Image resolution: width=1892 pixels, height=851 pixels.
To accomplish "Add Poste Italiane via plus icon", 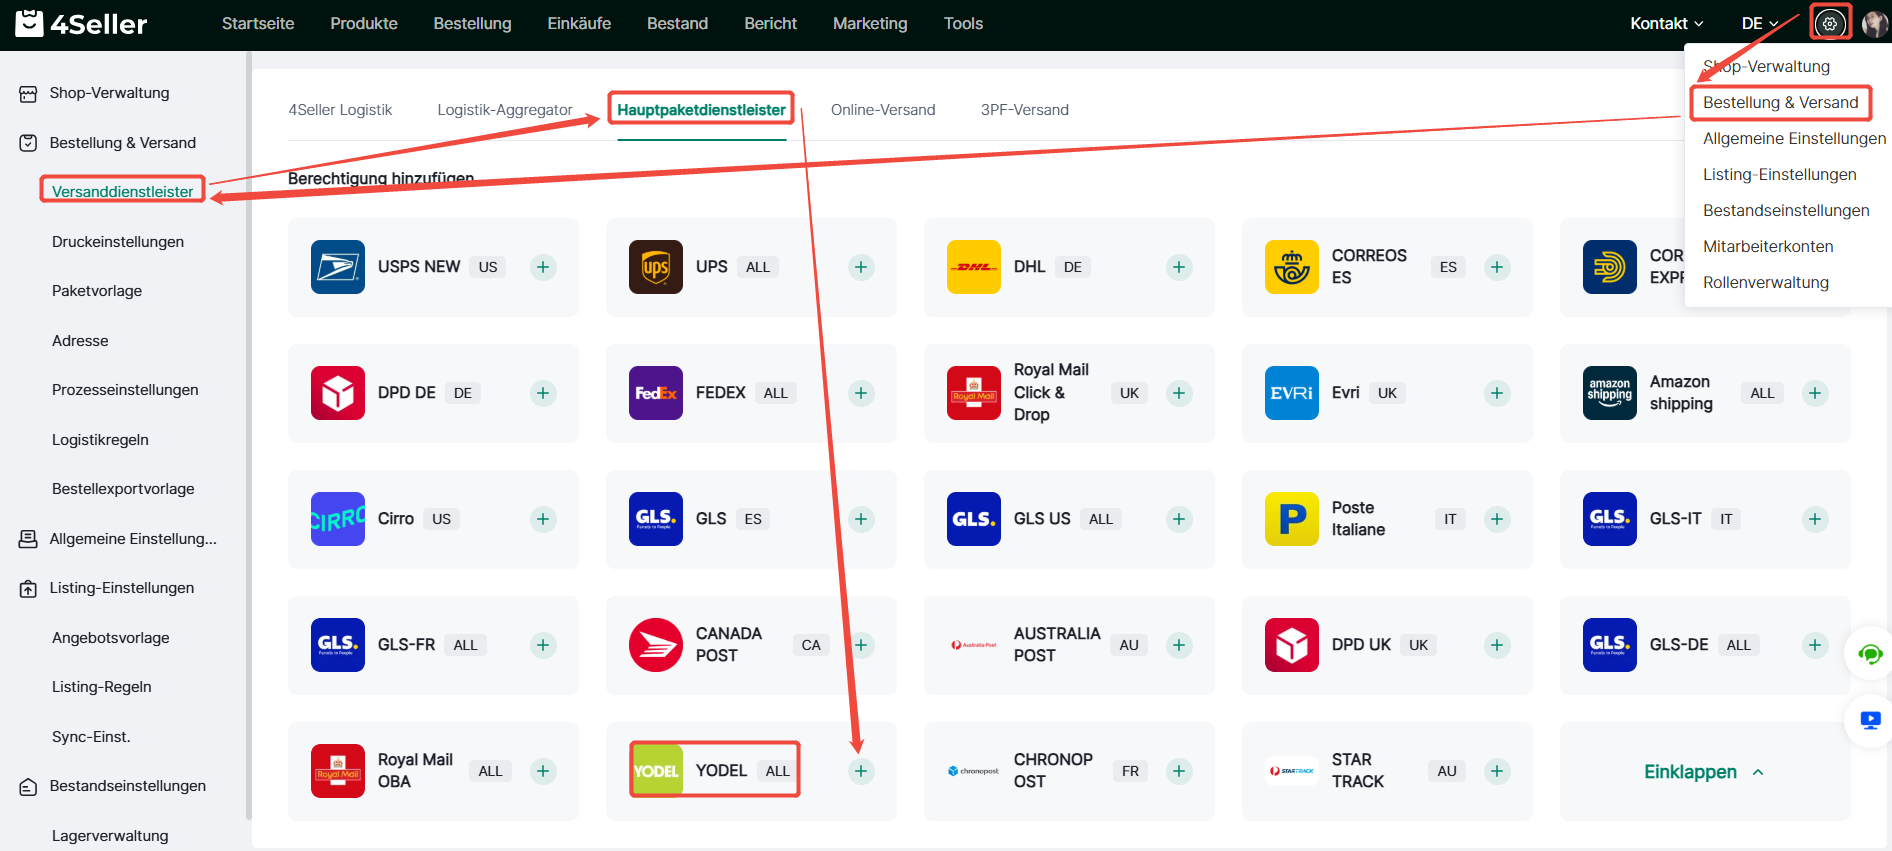I will [1497, 519].
